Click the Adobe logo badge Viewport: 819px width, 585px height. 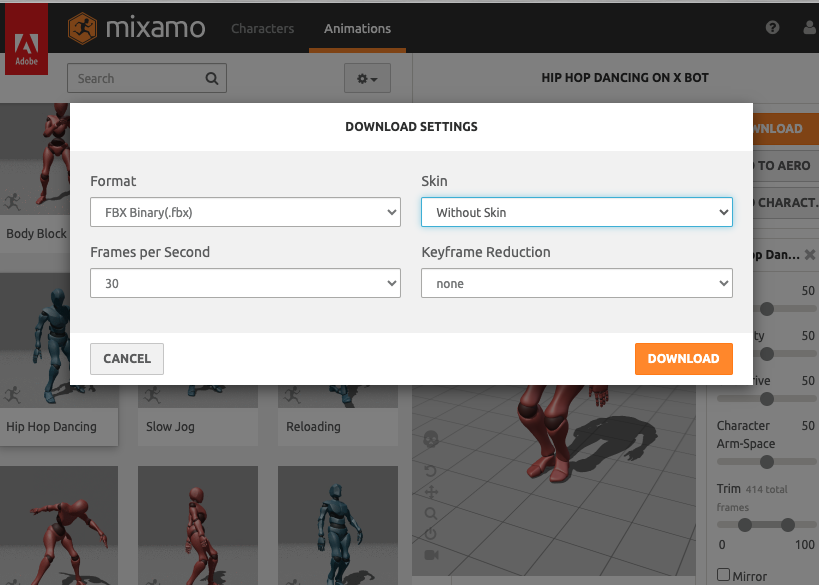[26, 39]
